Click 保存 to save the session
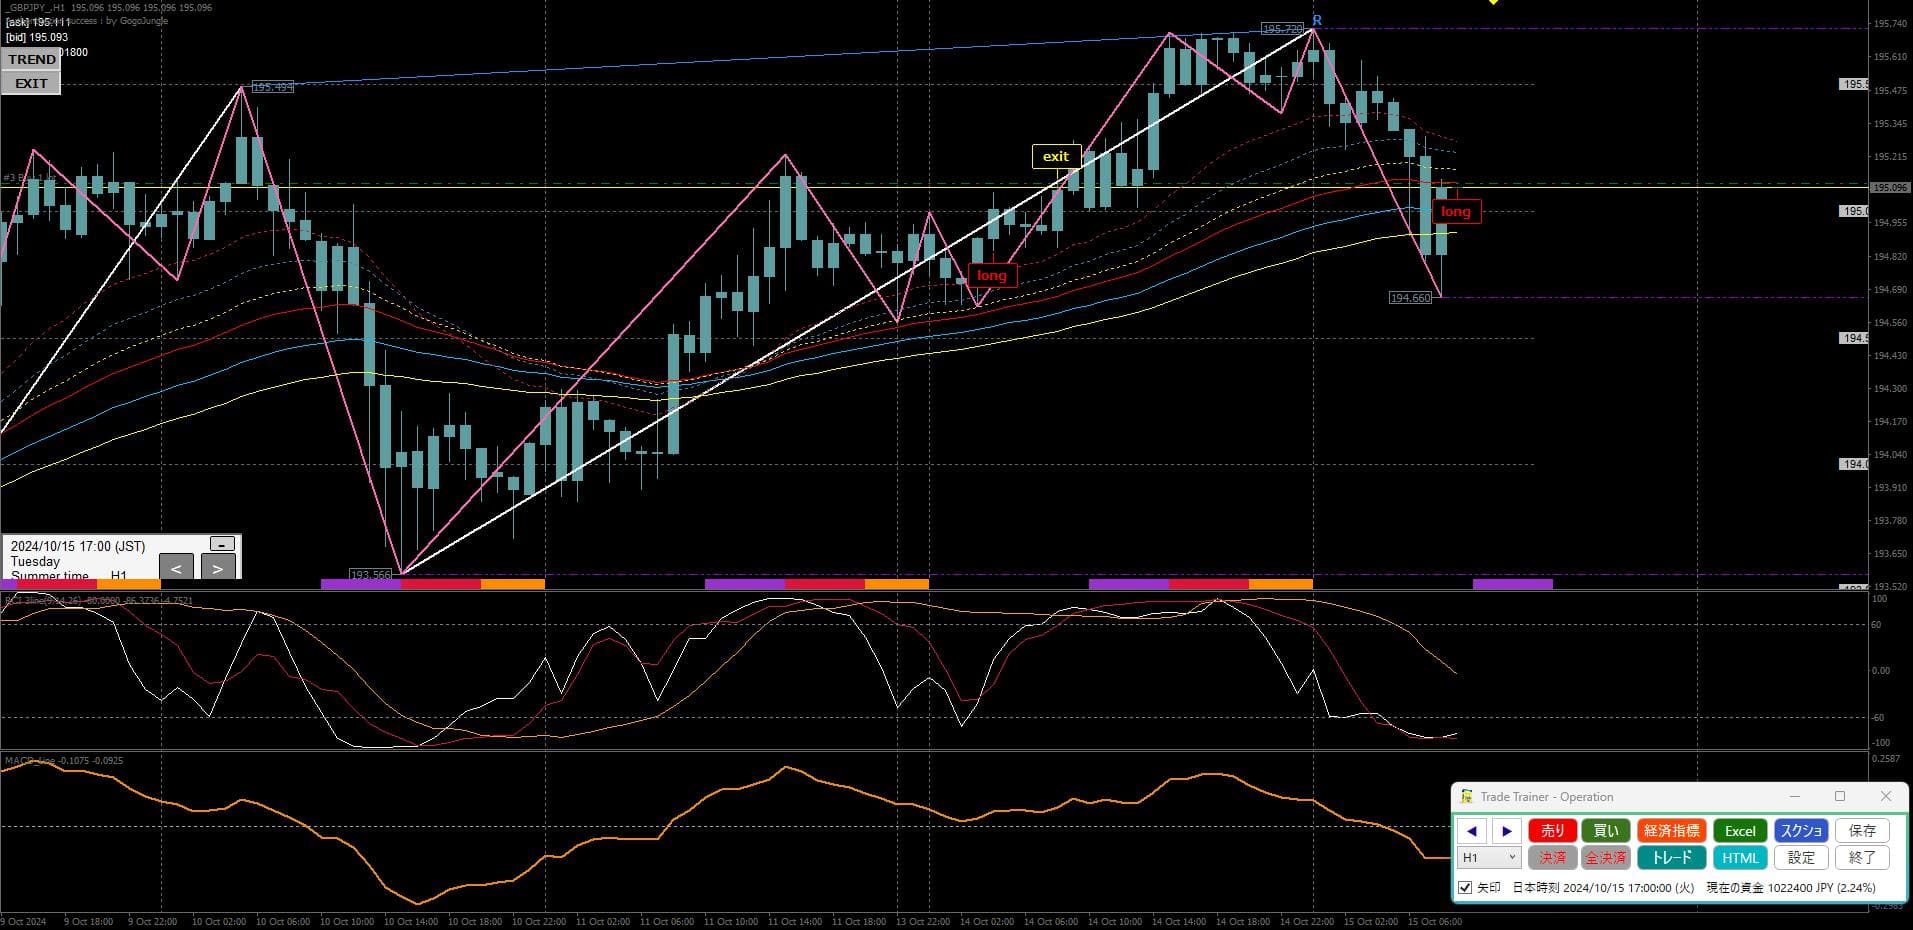This screenshot has width=1913, height=930. pyautogui.click(x=1862, y=831)
